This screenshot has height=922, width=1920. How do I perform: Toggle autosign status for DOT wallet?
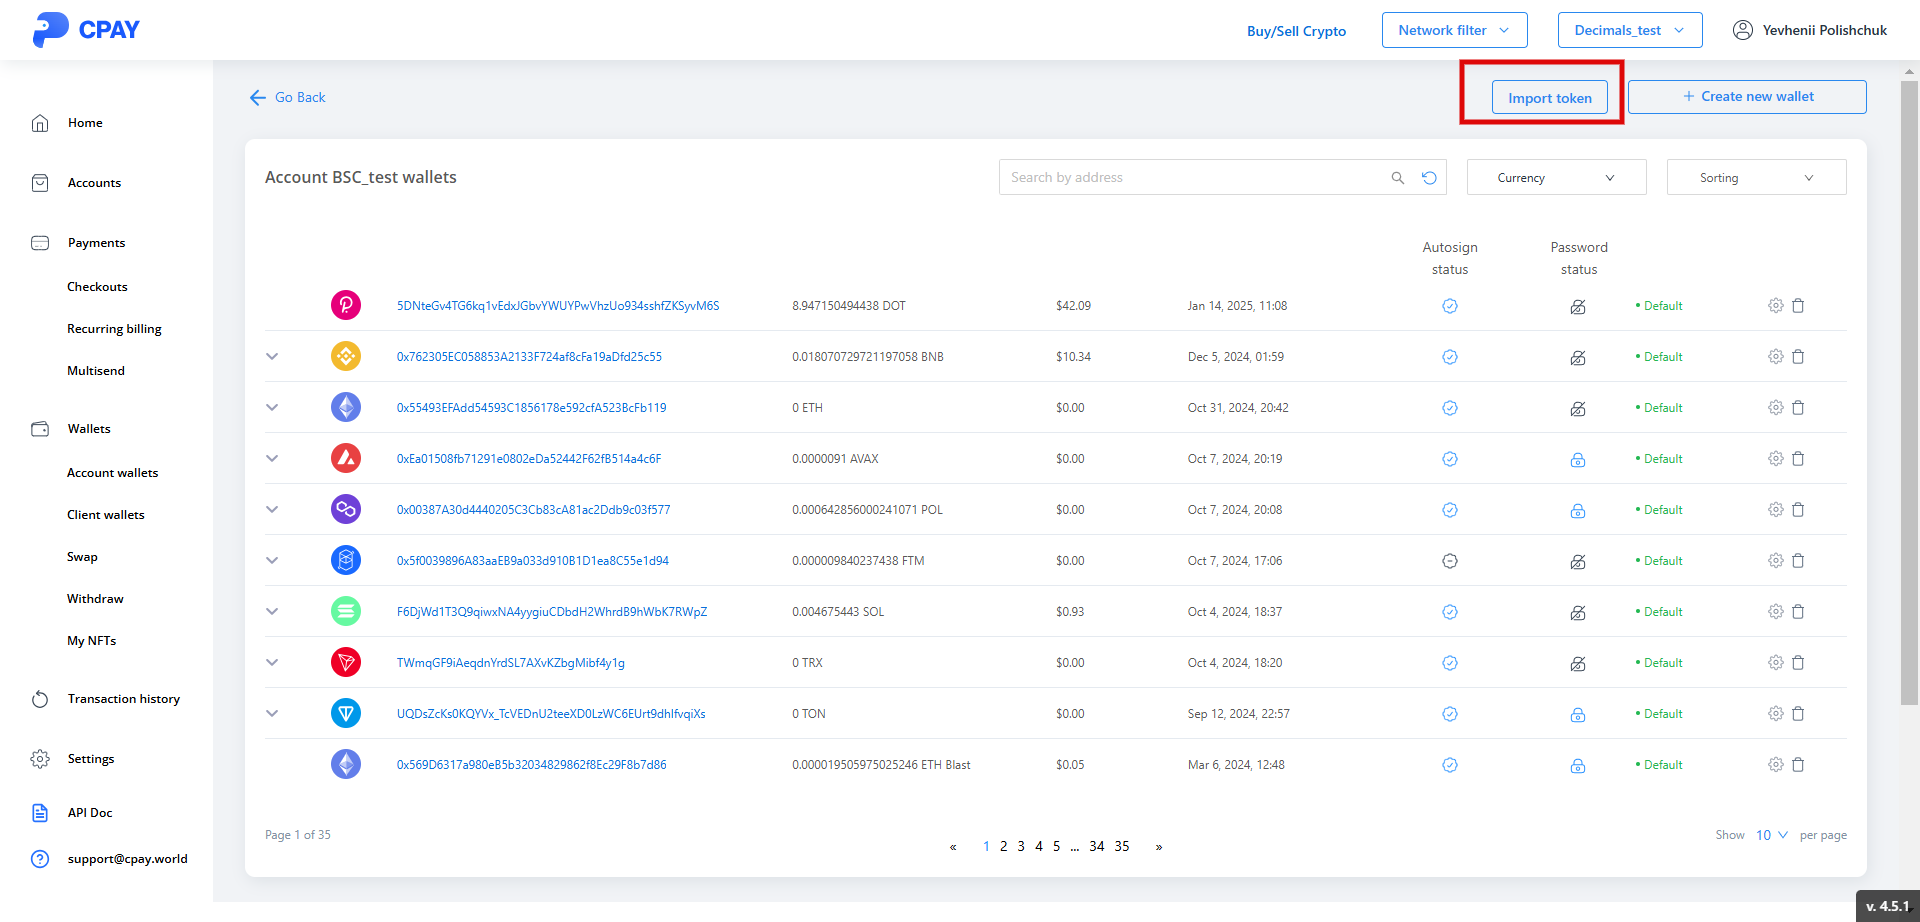1449,306
